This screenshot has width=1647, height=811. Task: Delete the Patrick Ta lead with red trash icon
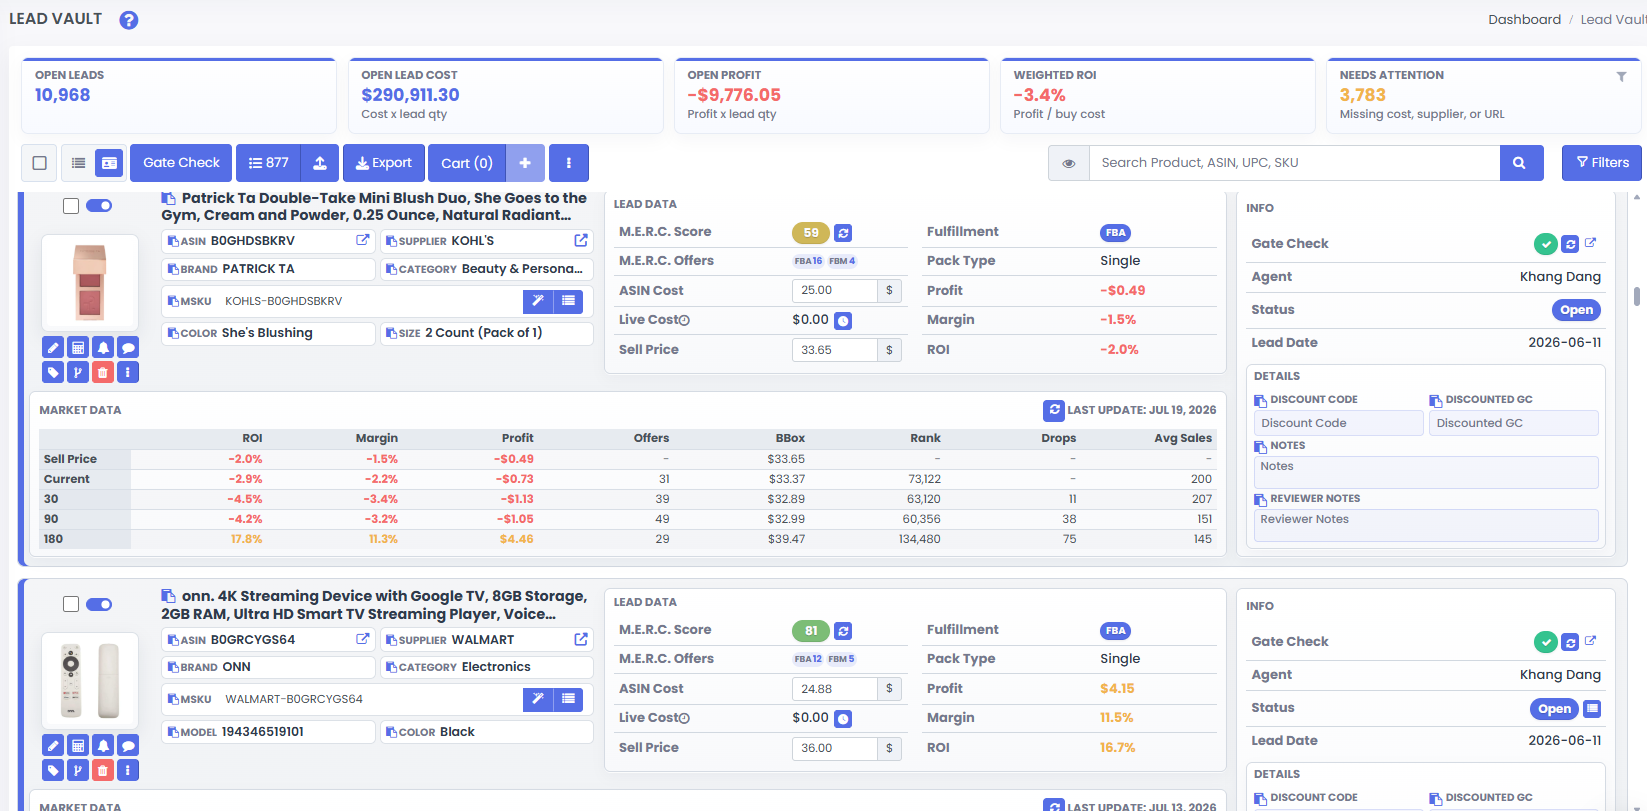103,372
